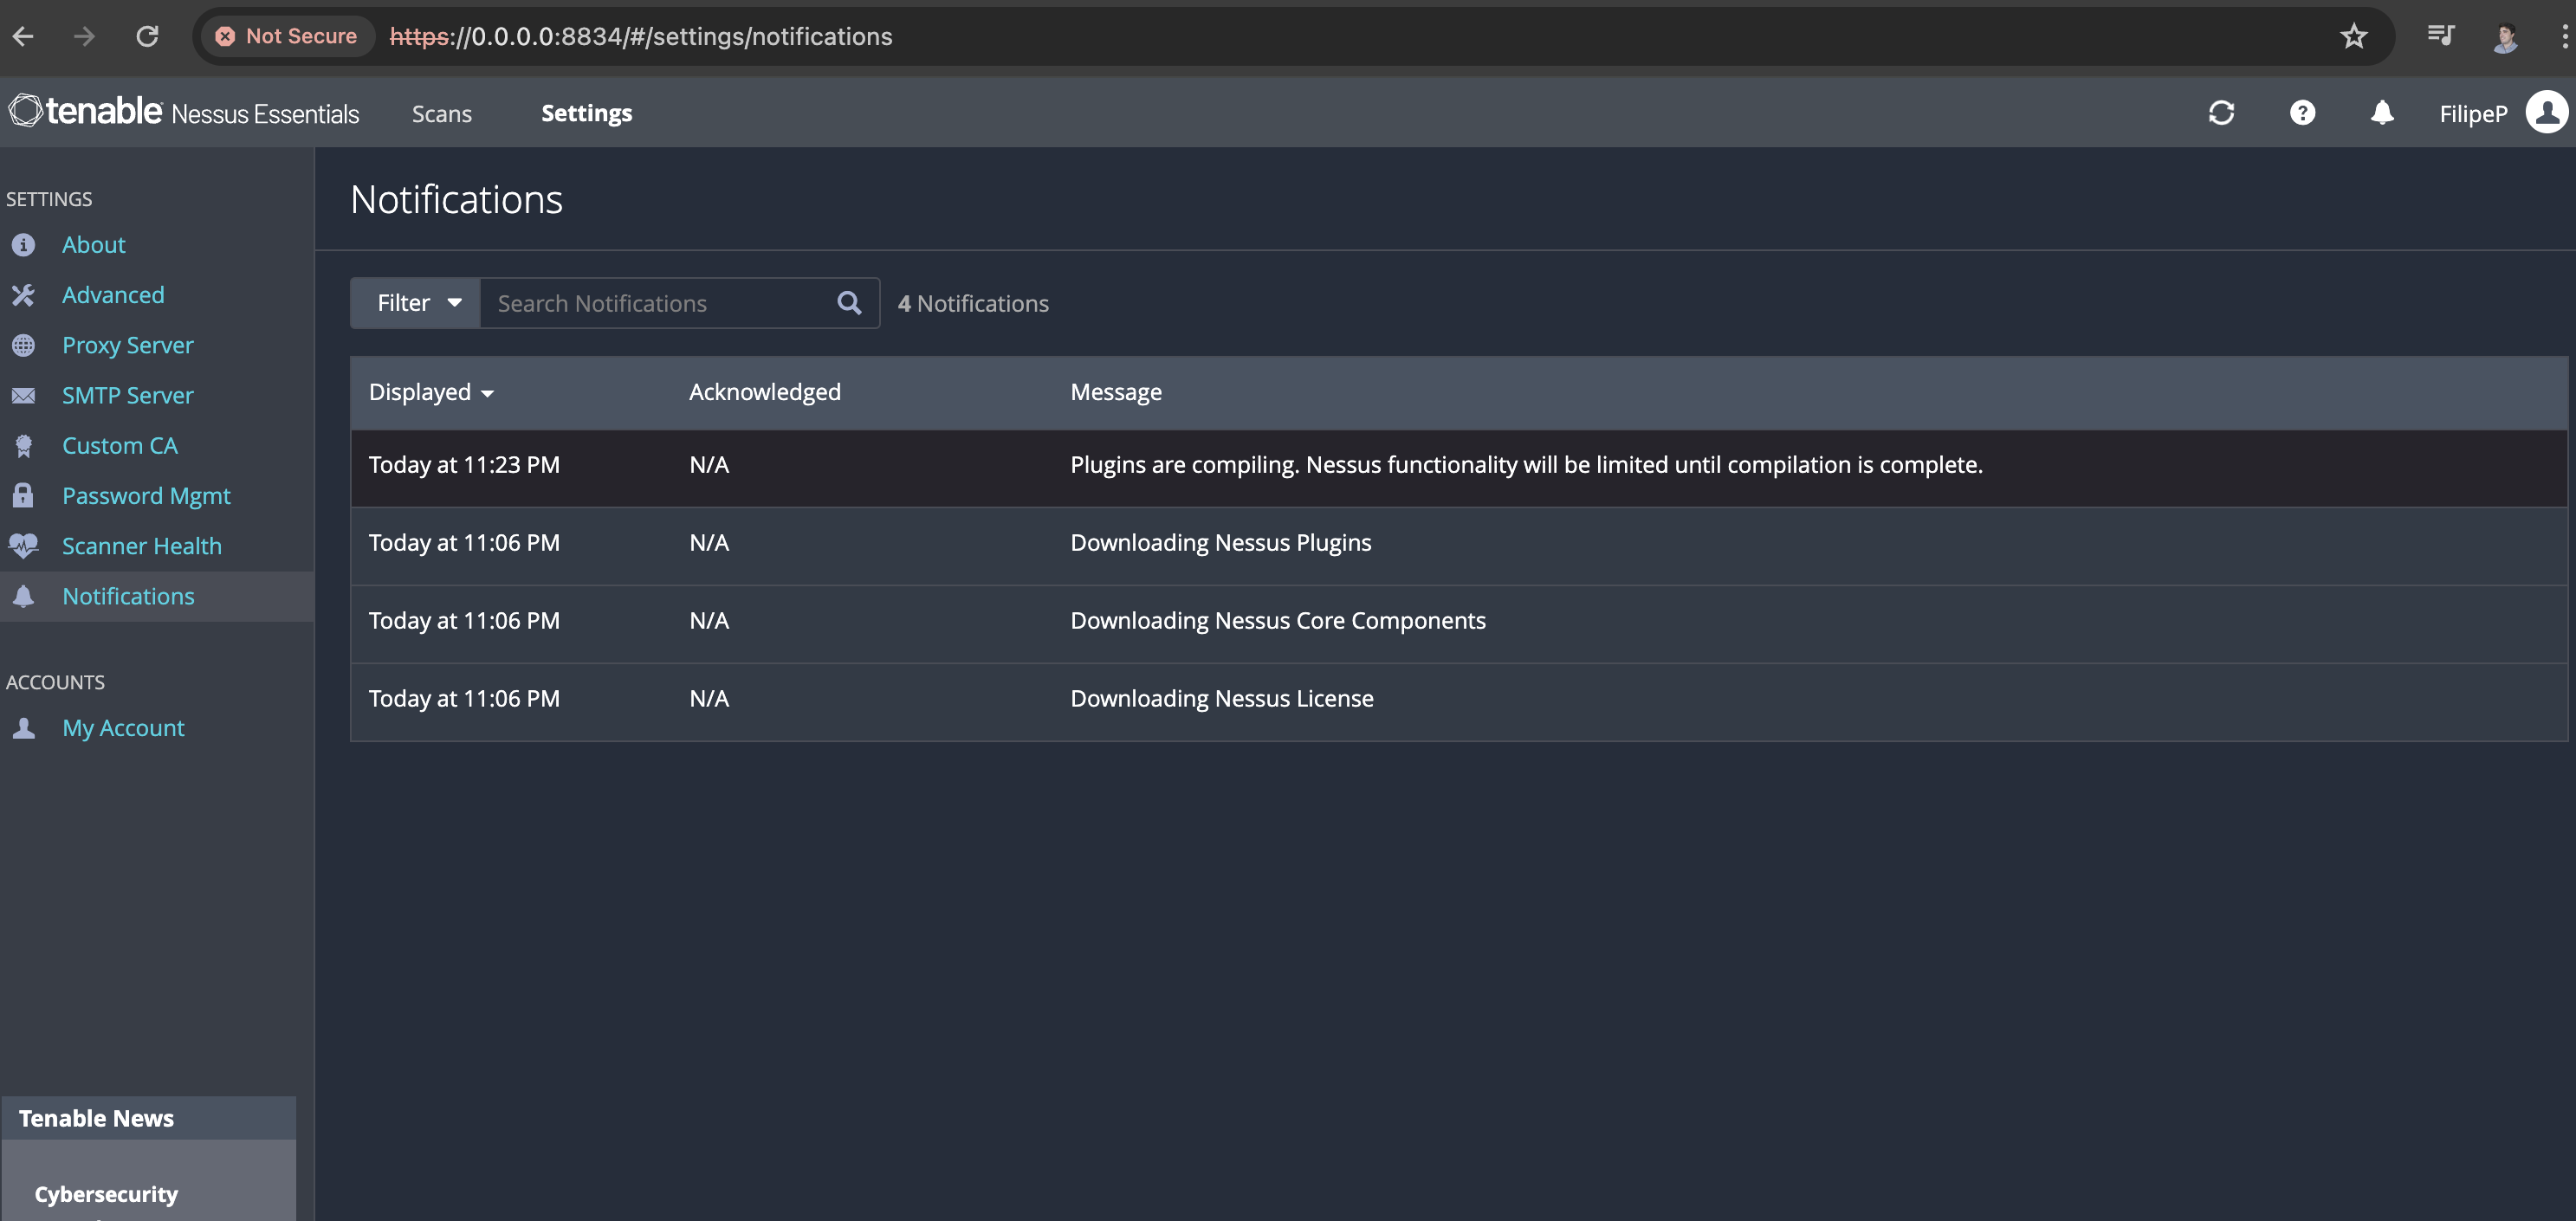2576x1221 pixels.
Task: Open the Filter dropdown
Action: (x=417, y=303)
